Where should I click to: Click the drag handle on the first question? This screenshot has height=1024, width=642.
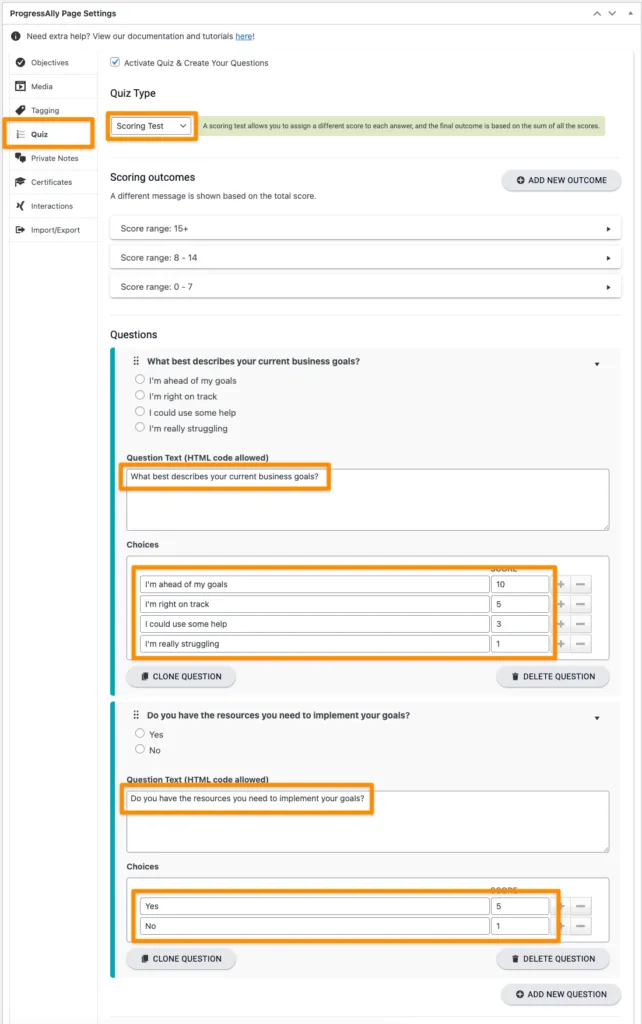tap(135, 360)
